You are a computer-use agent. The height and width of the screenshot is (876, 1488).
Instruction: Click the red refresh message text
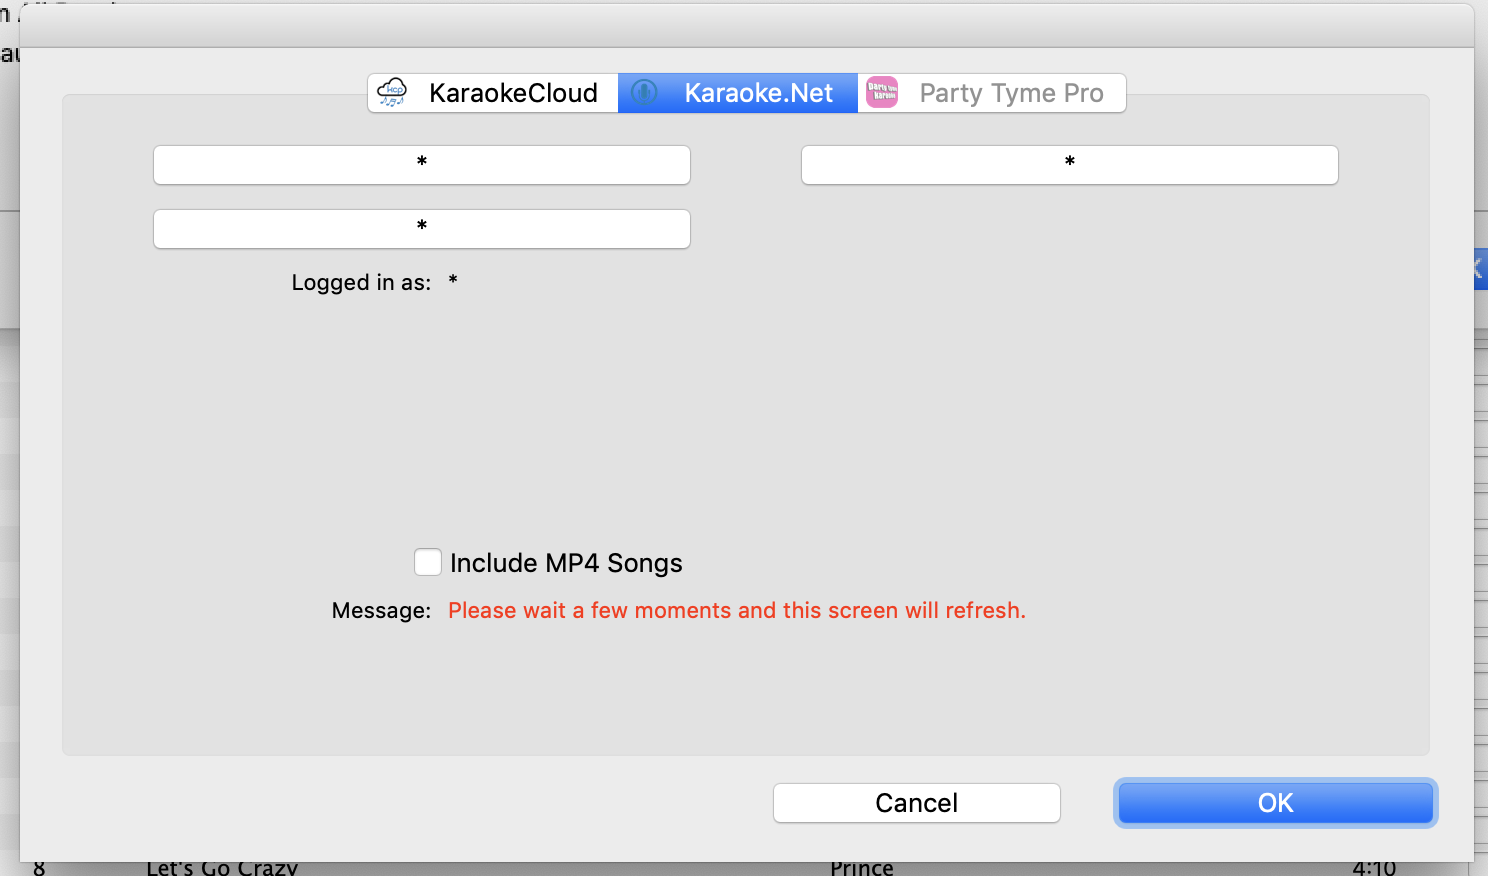736,611
